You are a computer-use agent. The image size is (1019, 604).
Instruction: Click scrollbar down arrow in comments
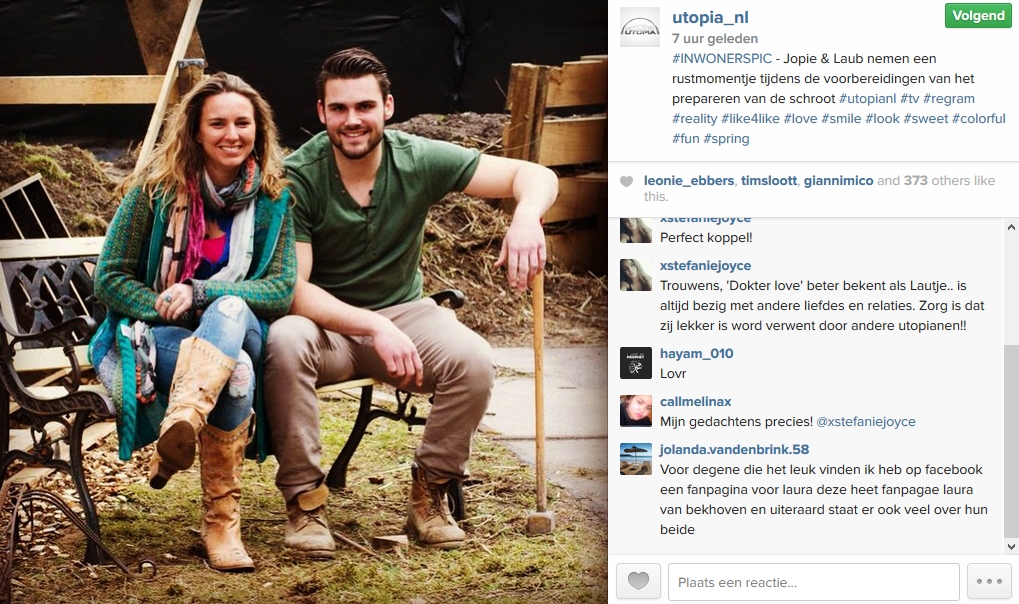(1011, 547)
